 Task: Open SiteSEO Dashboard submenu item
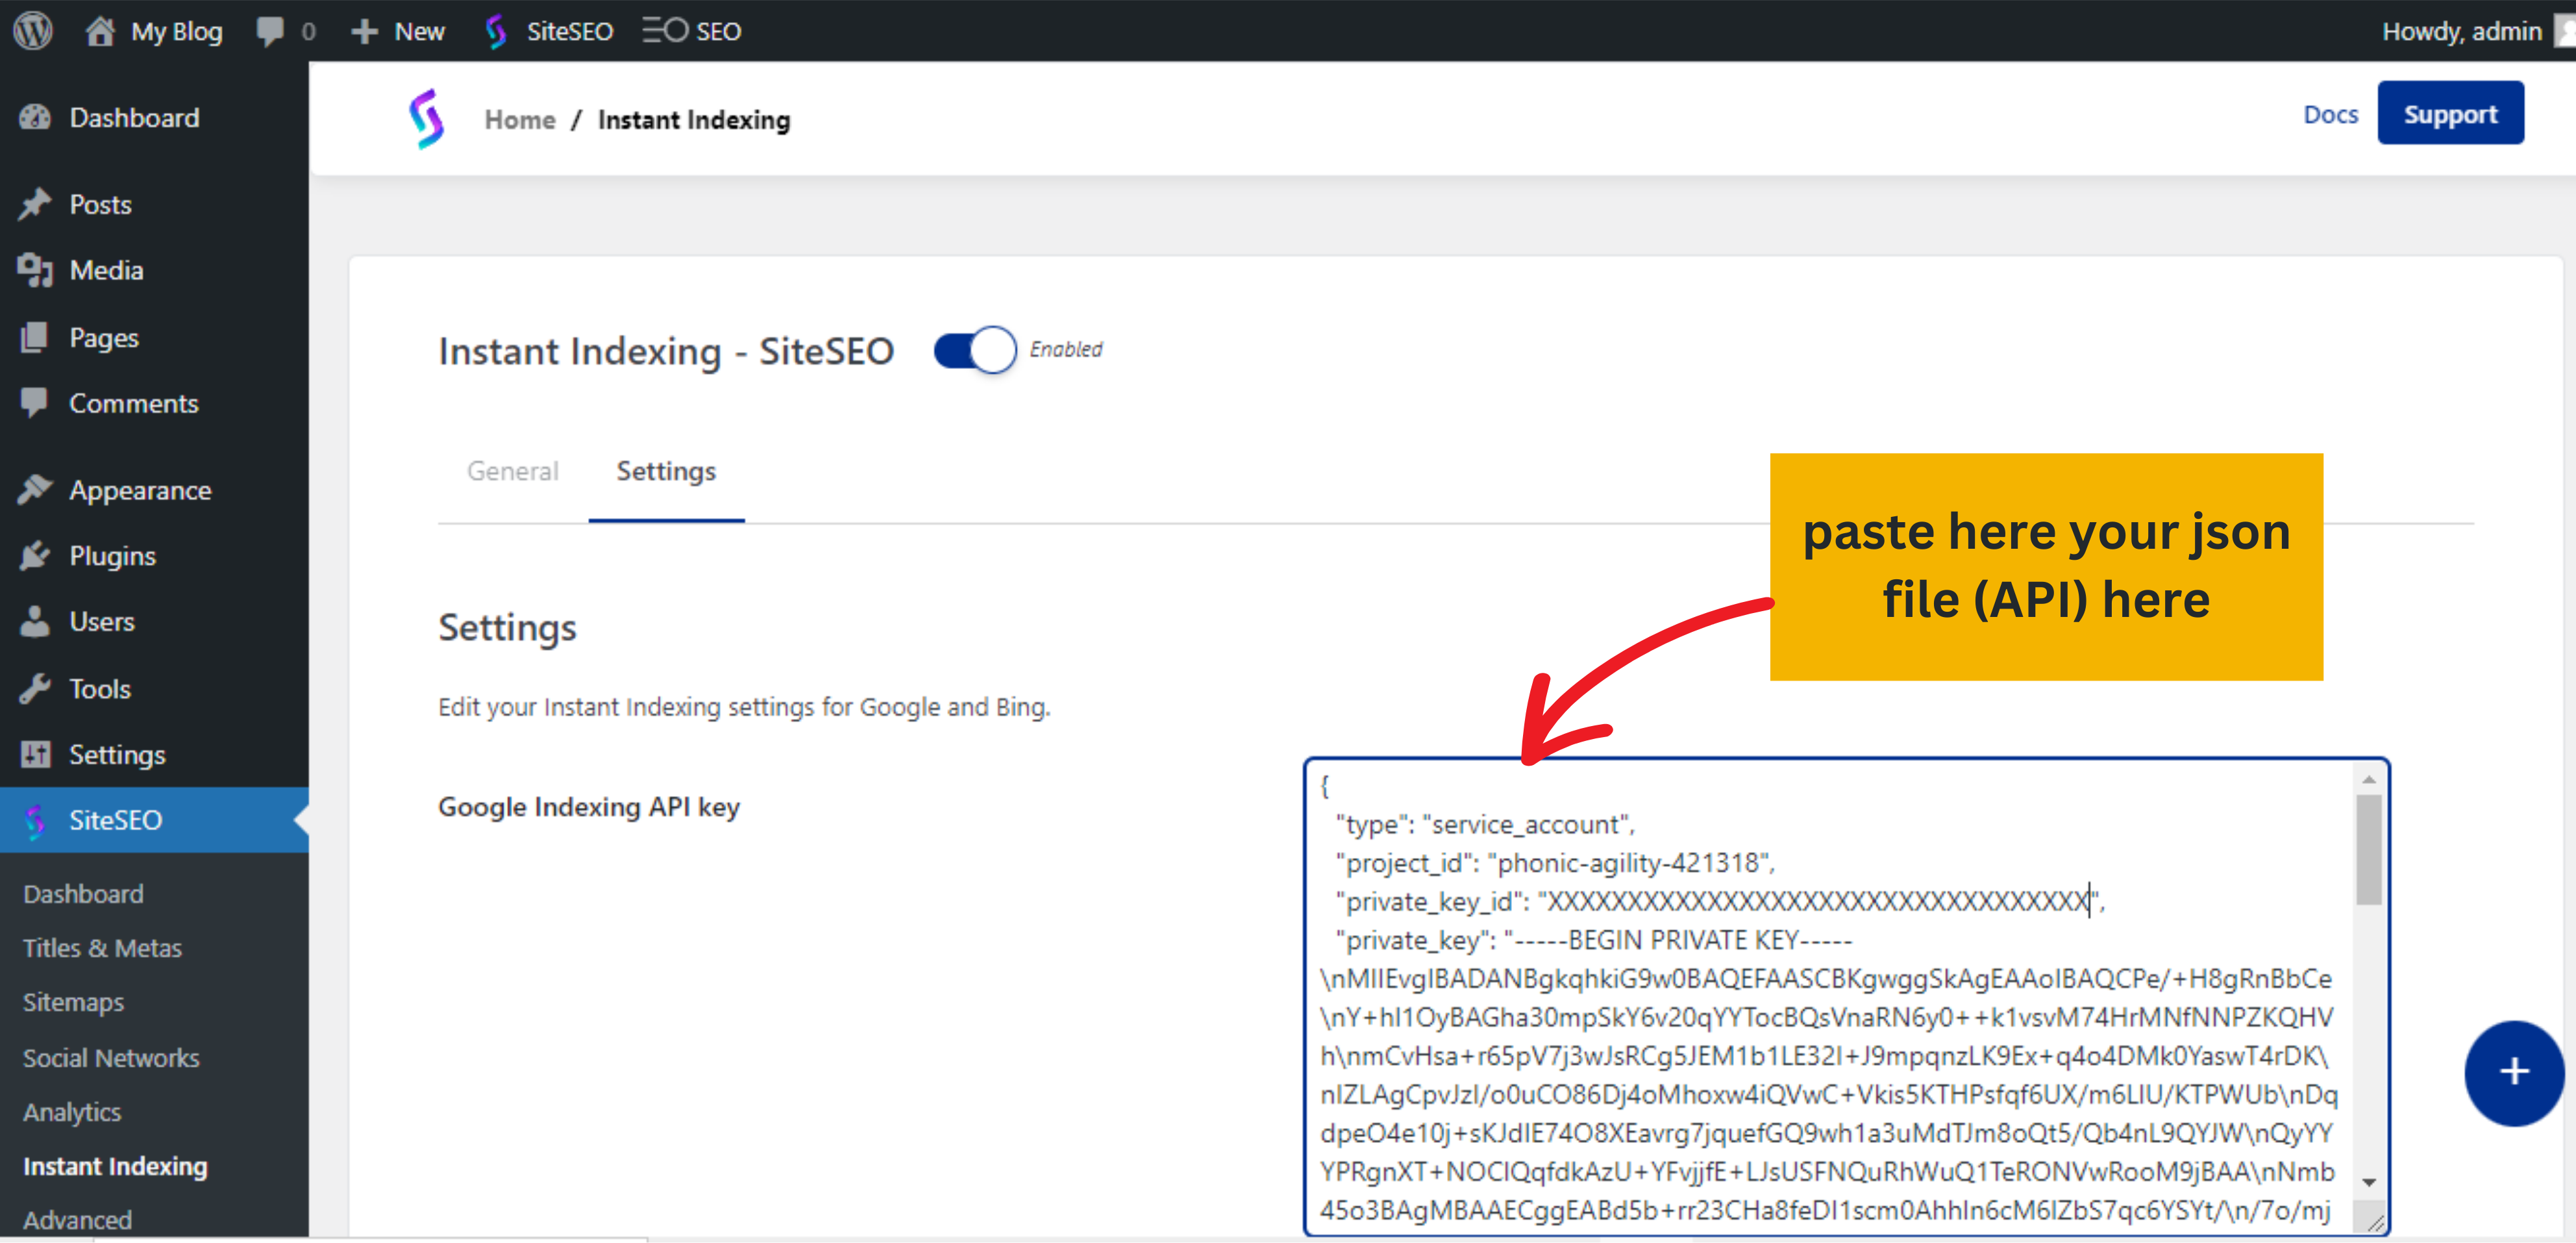(83, 894)
